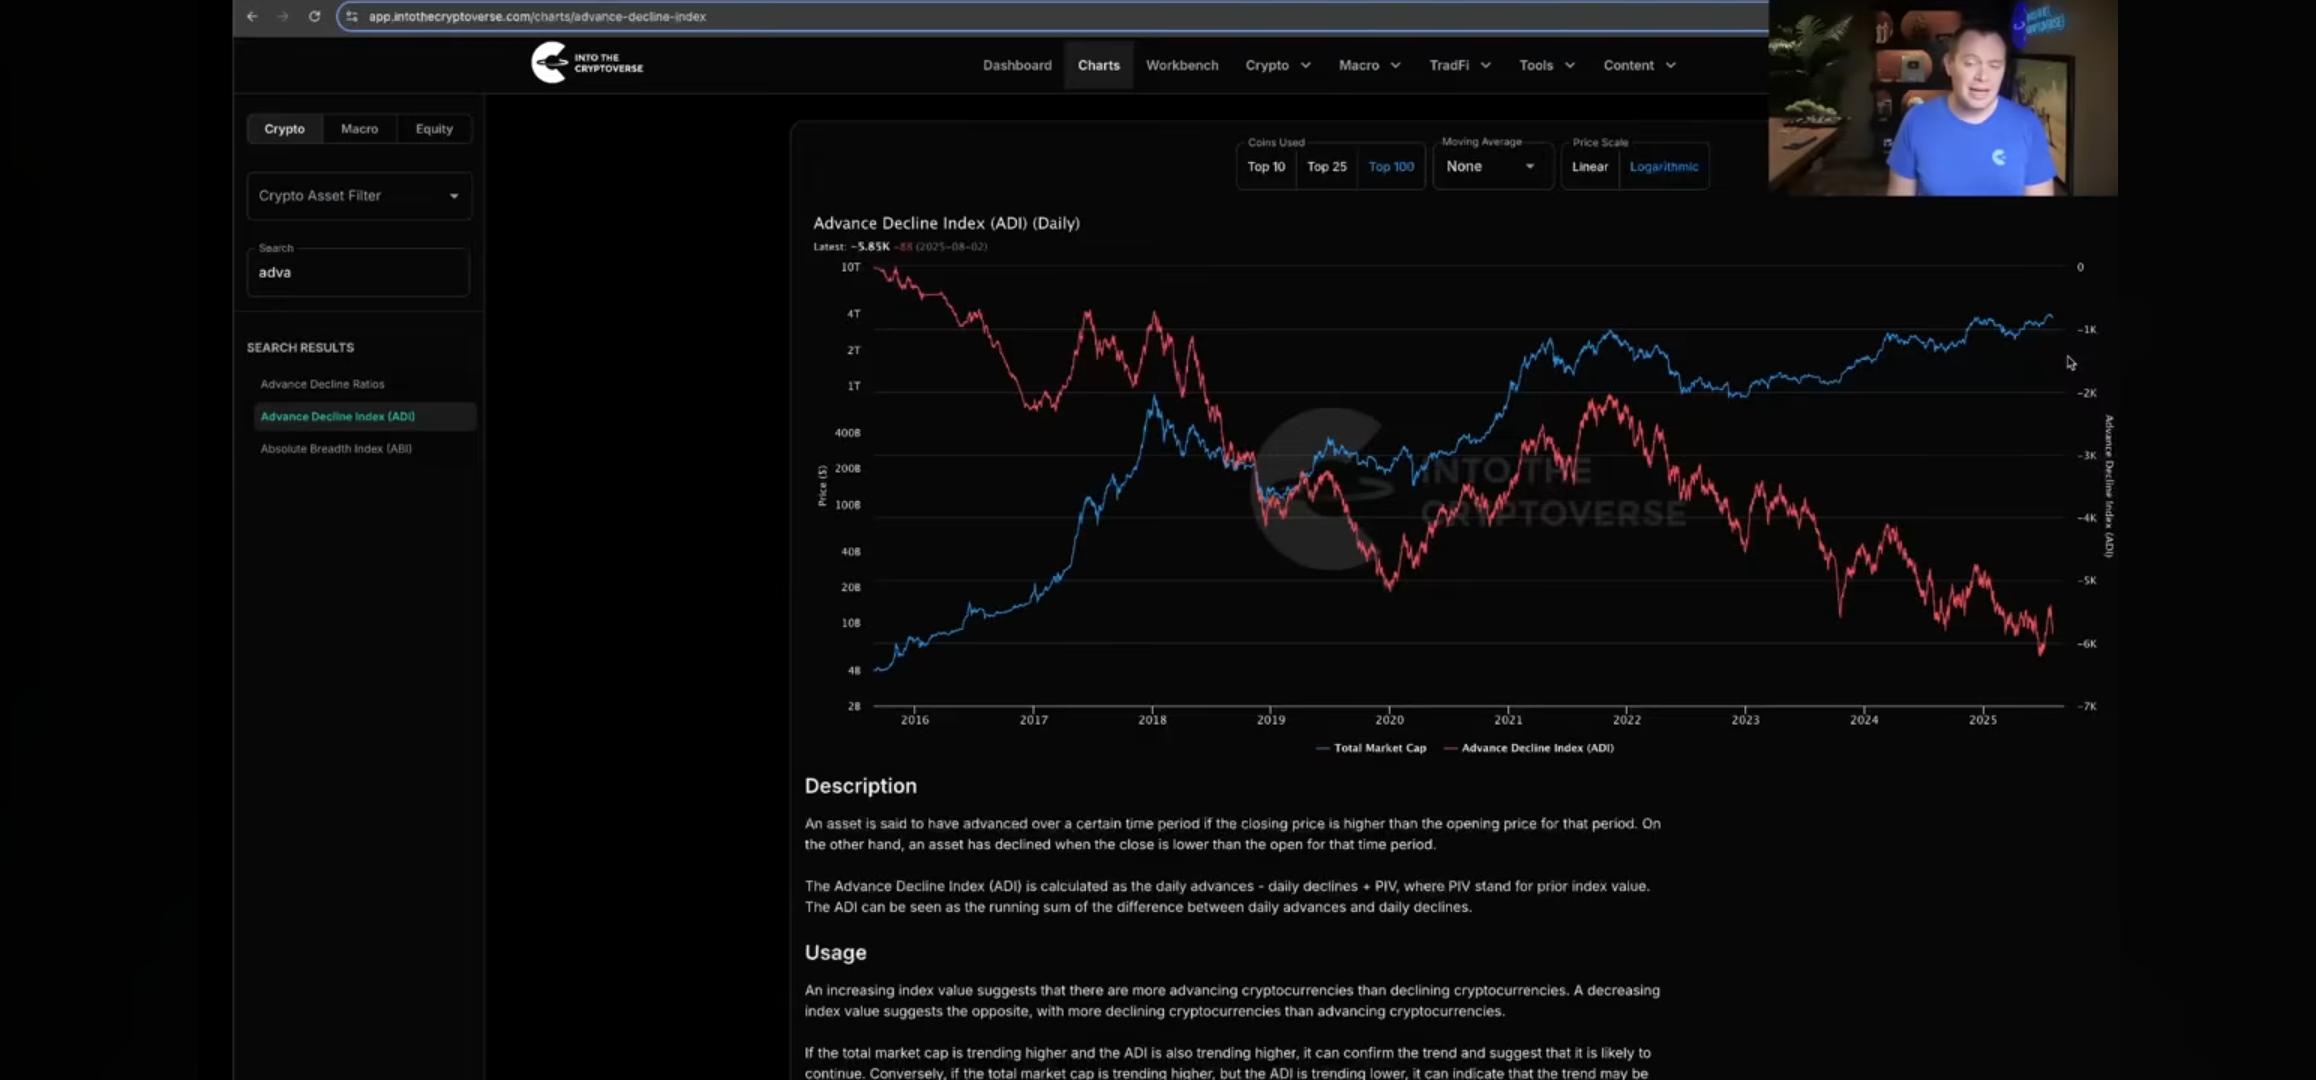Viewport: 2316px width, 1080px height.
Task: Open Absolute Breadth Index (ABI) search result
Action: pos(336,449)
